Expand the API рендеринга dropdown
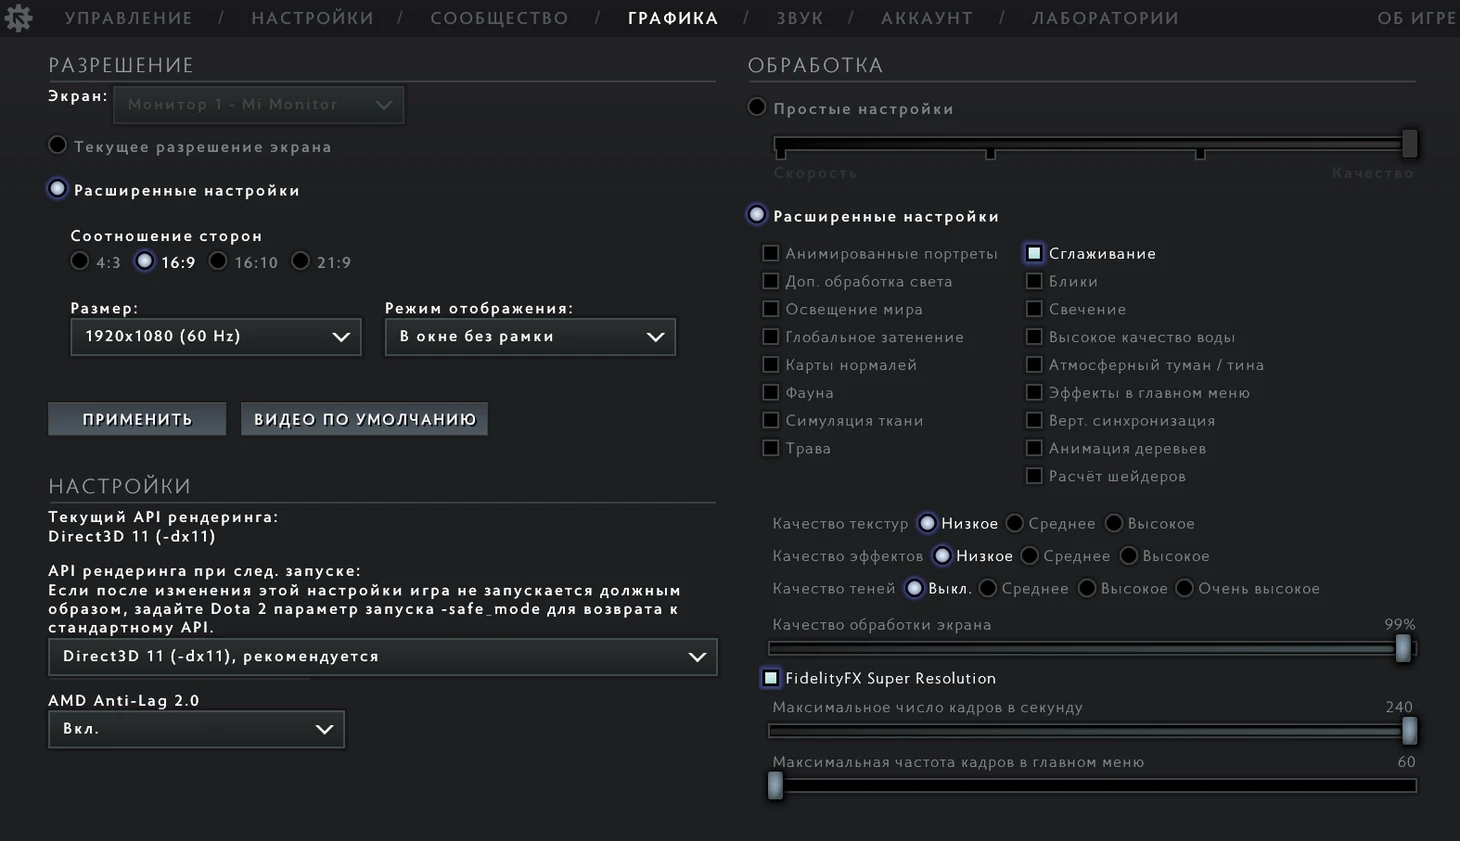This screenshot has width=1460, height=841. (382, 657)
